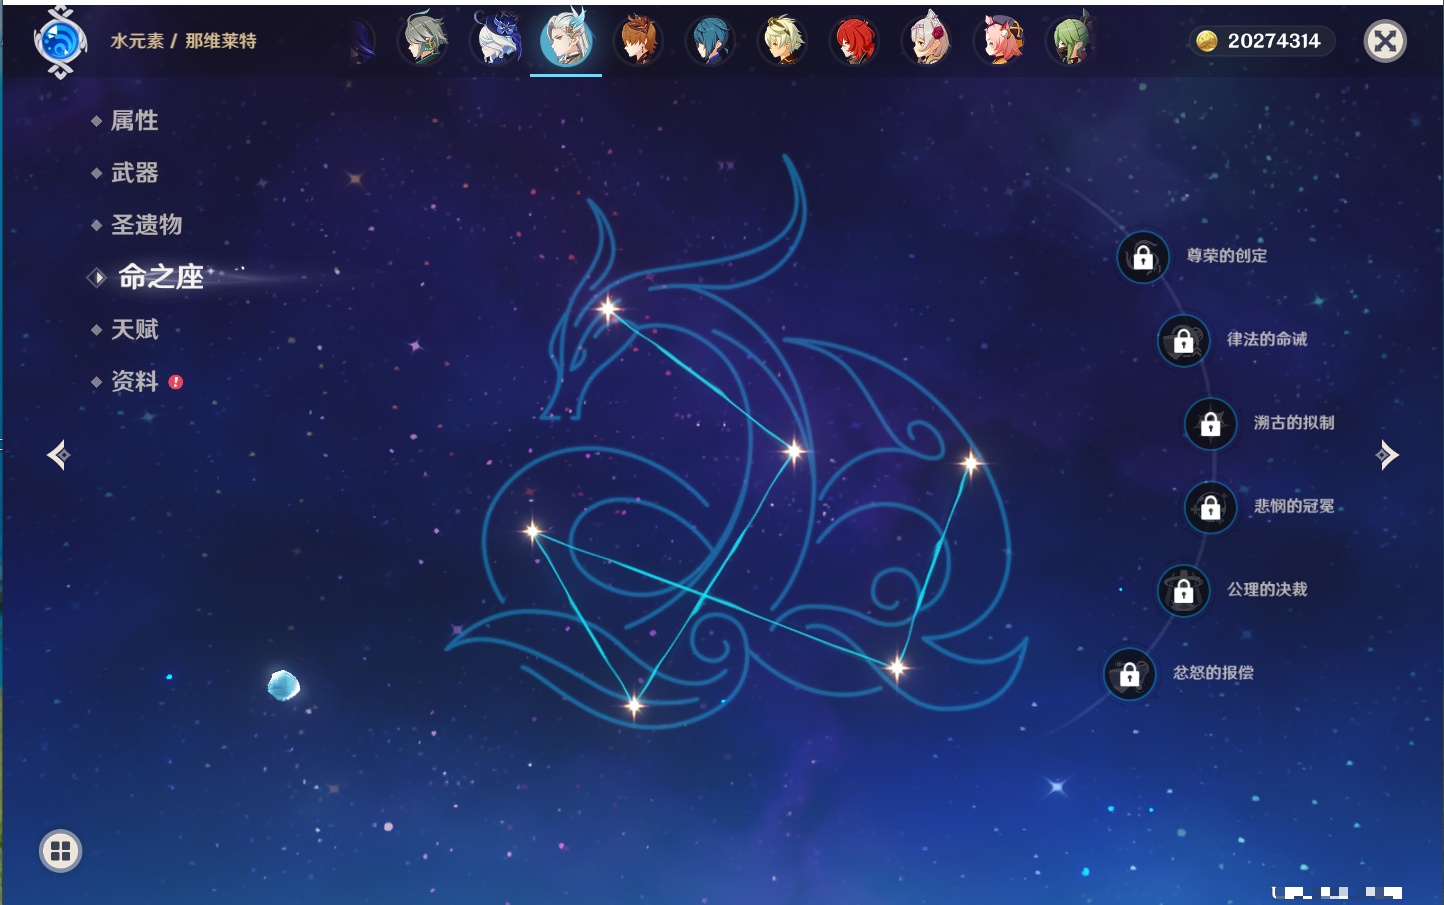
Task: Open the grid menu button at bottom-left
Action: pos(60,851)
